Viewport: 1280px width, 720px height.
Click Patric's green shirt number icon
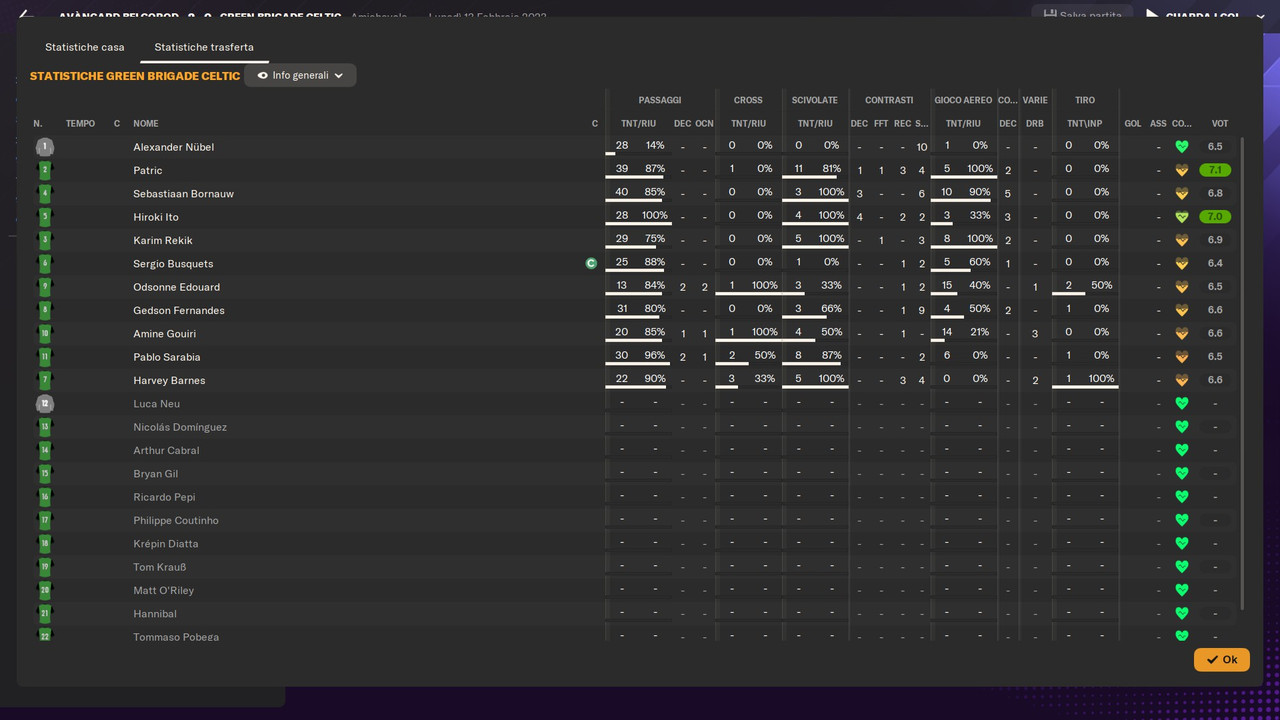pos(44,170)
